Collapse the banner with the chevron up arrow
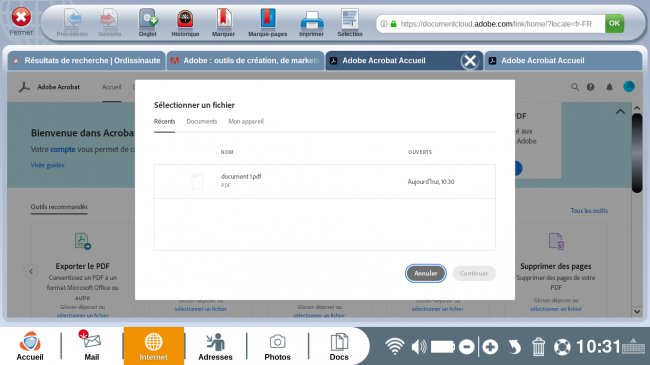The image size is (650, 365). click(x=620, y=112)
